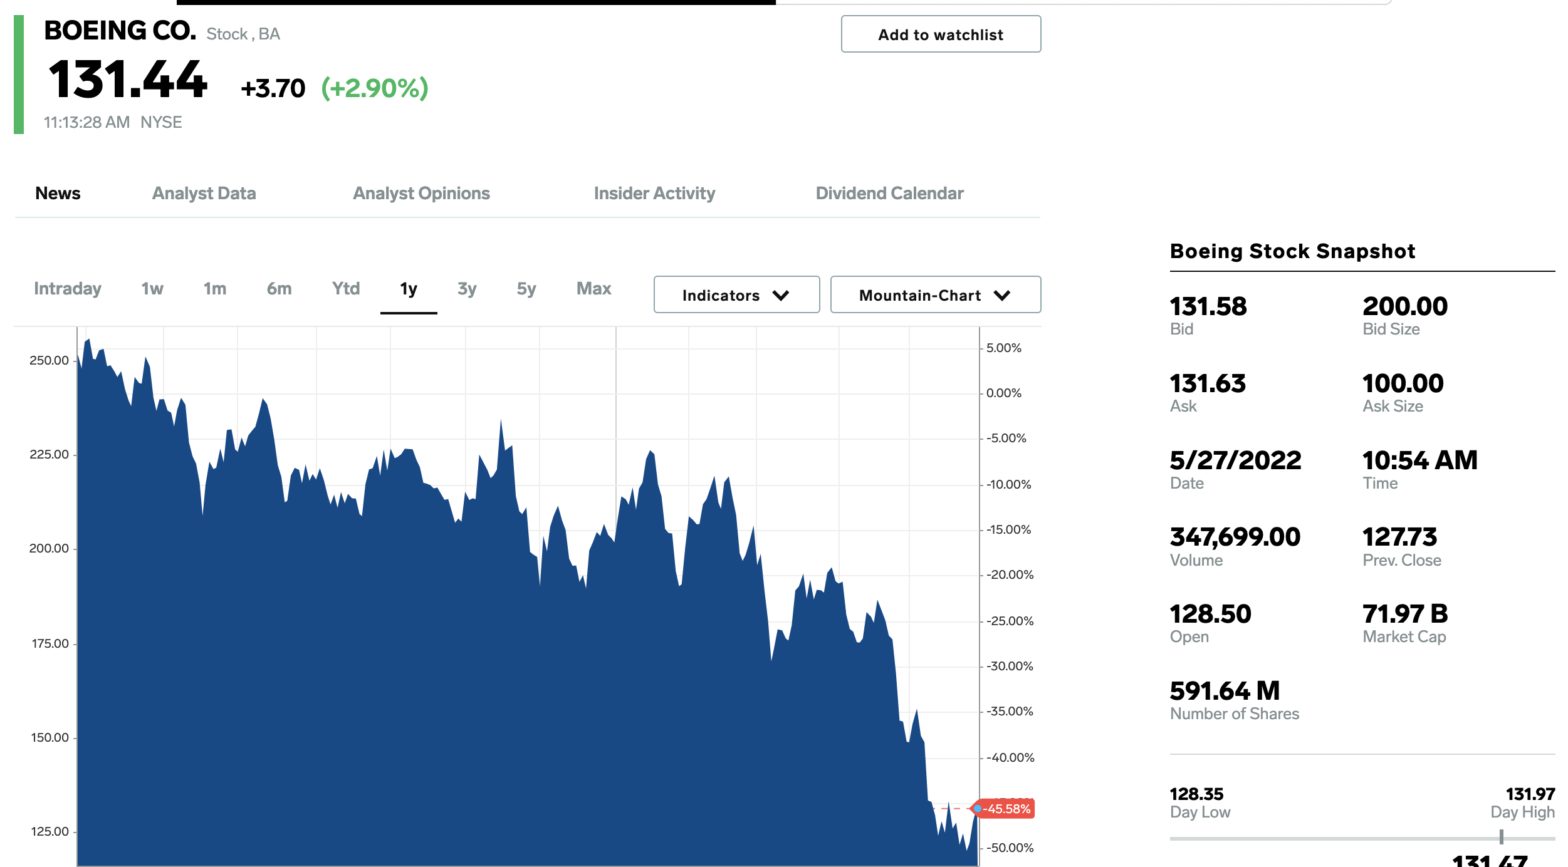Click the -25.00% percent axis label
The width and height of the screenshot is (1568, 867).
[1010, 621]
